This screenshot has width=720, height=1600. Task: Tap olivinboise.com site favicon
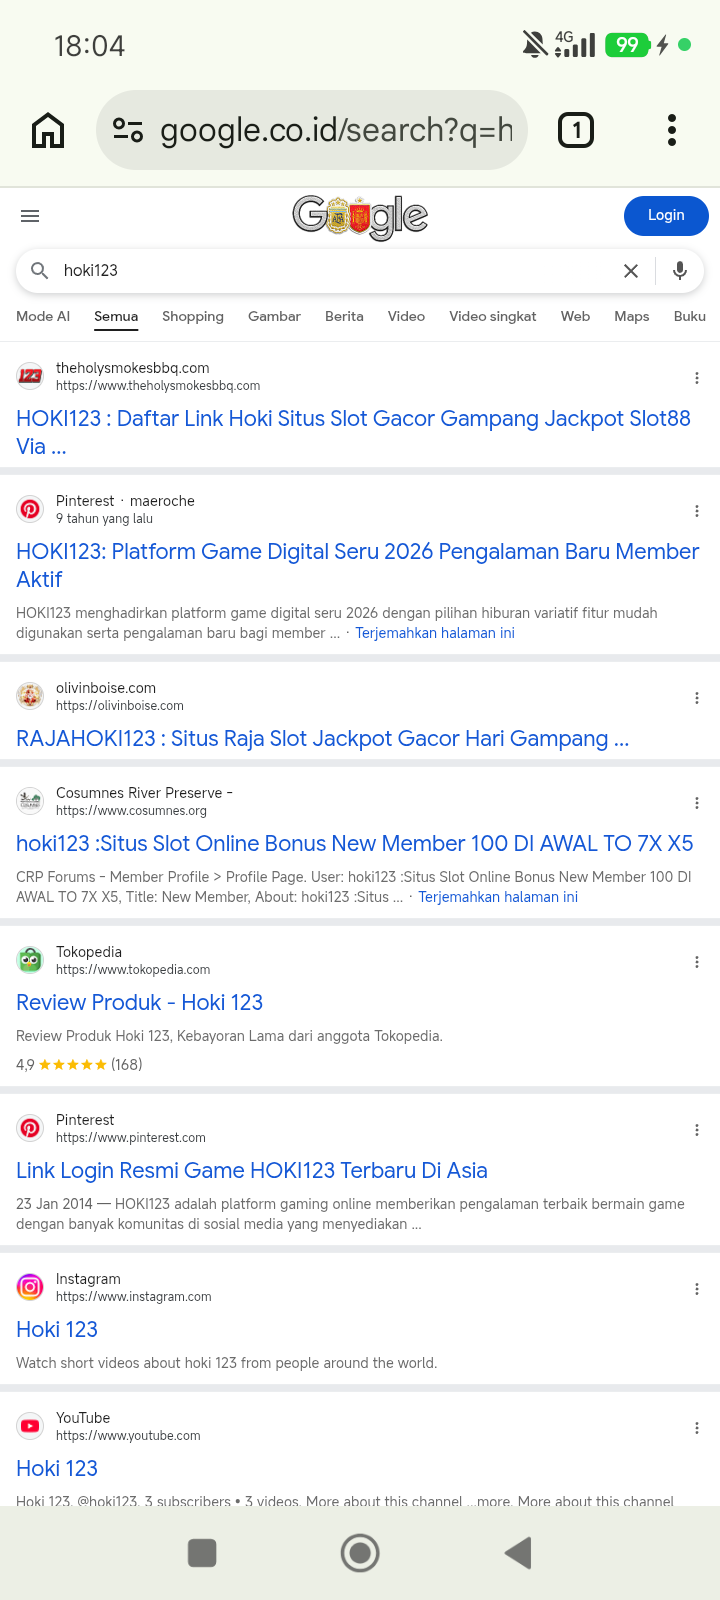[30, 696]
